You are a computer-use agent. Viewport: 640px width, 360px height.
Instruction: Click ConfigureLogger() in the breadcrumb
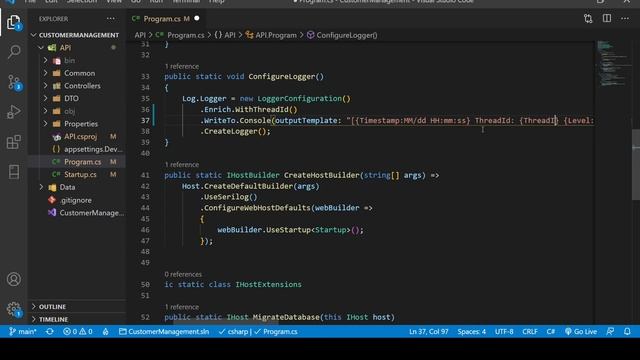pyautogui.click(x=342, y=35)
